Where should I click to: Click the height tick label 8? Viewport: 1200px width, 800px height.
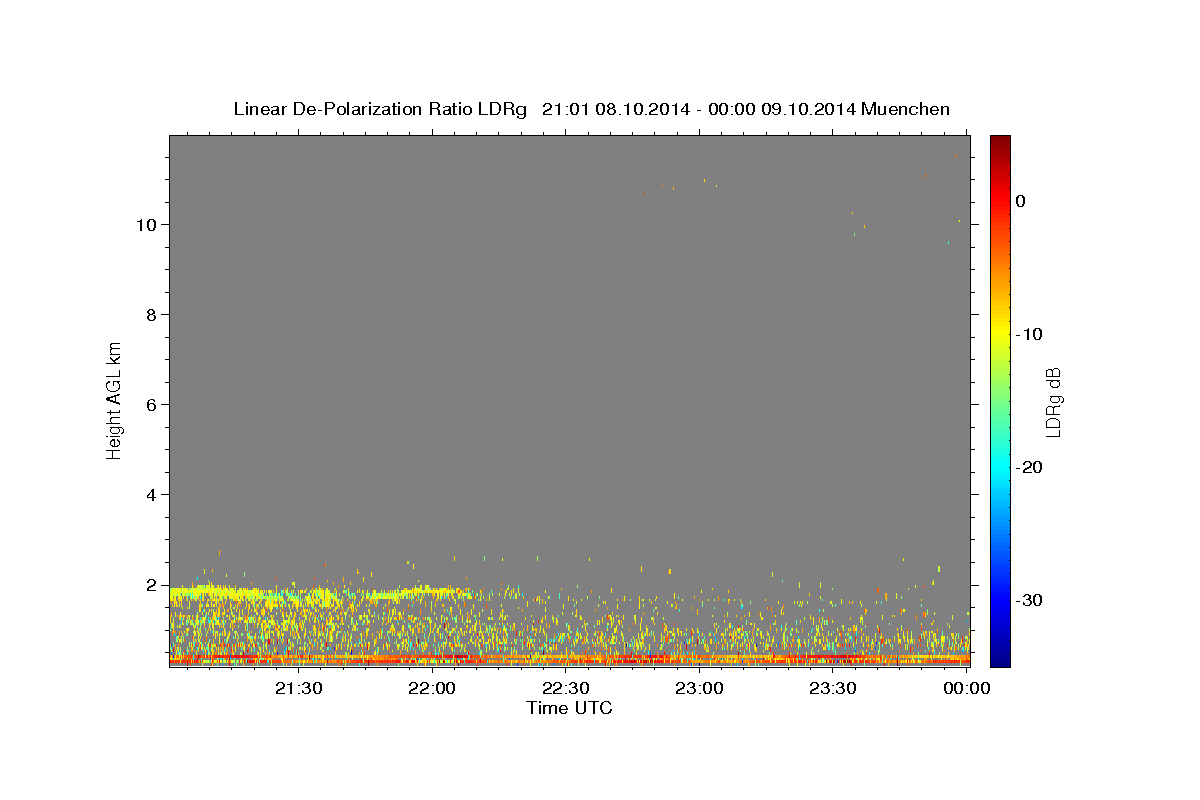152,315
